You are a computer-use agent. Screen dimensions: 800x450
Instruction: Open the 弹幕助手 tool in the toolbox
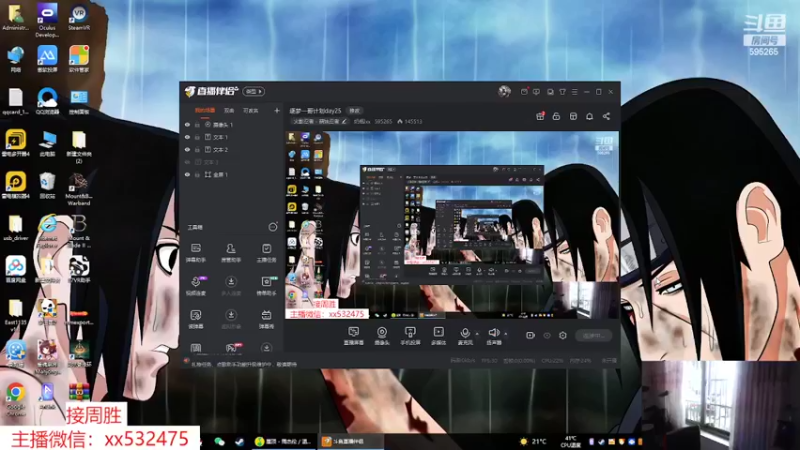pyautogui.click(x=195, y=253)
